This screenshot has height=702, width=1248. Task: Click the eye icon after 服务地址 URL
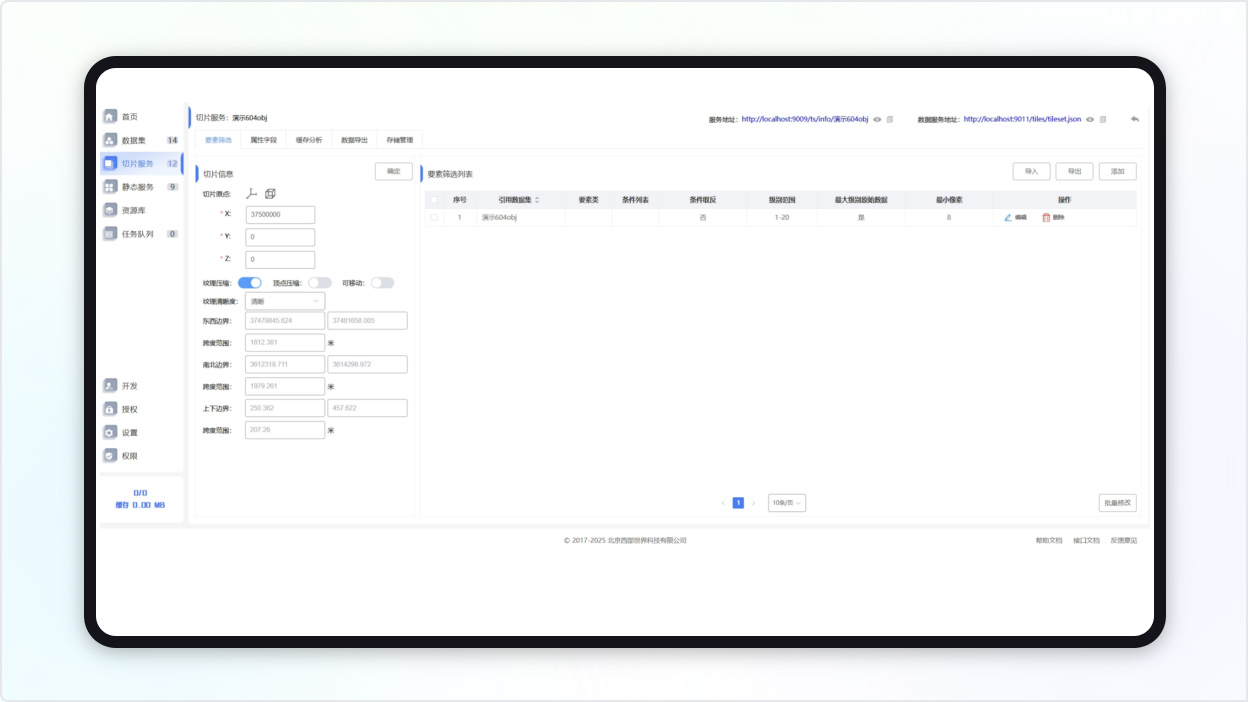coord(877,120)
